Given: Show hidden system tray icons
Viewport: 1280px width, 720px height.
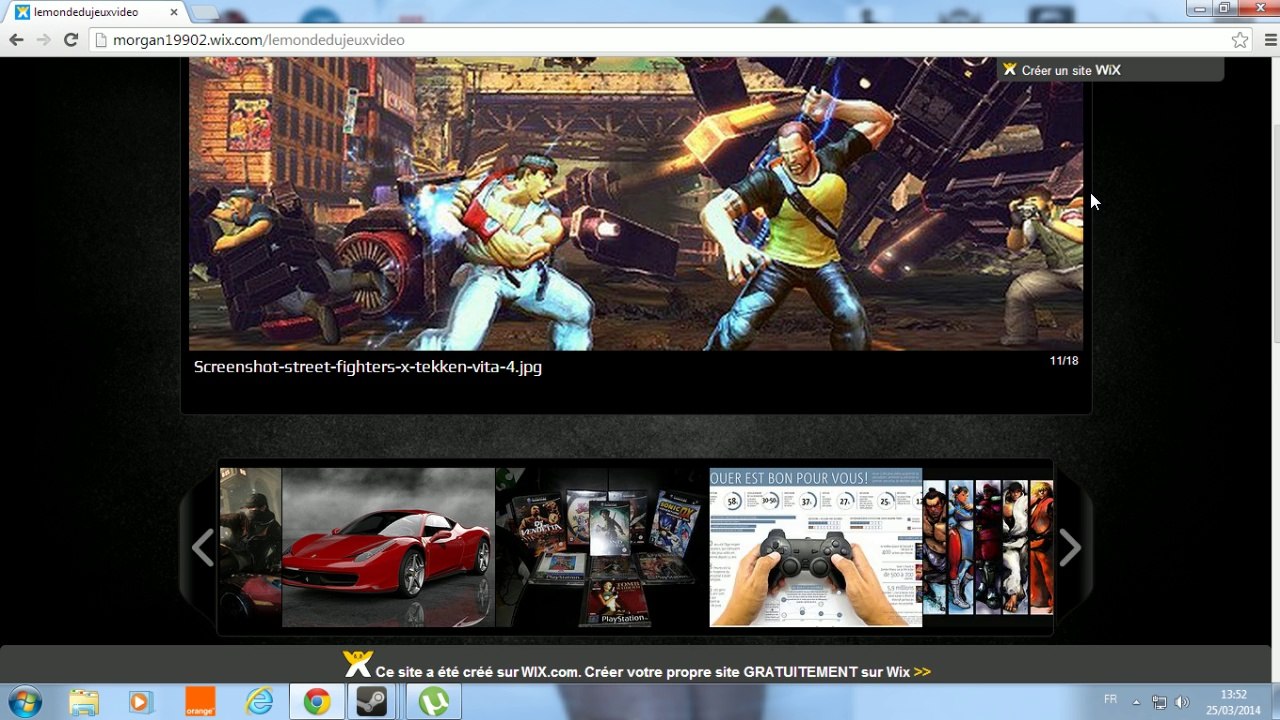Looking at the screenshot, I should coord(1136,702).
